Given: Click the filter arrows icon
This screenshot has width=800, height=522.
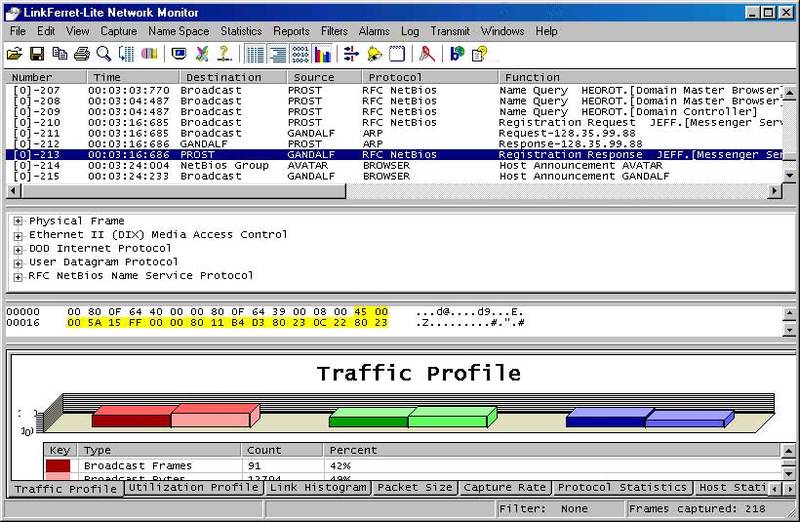Looking at the screenshot, I should tap(351, 54).
